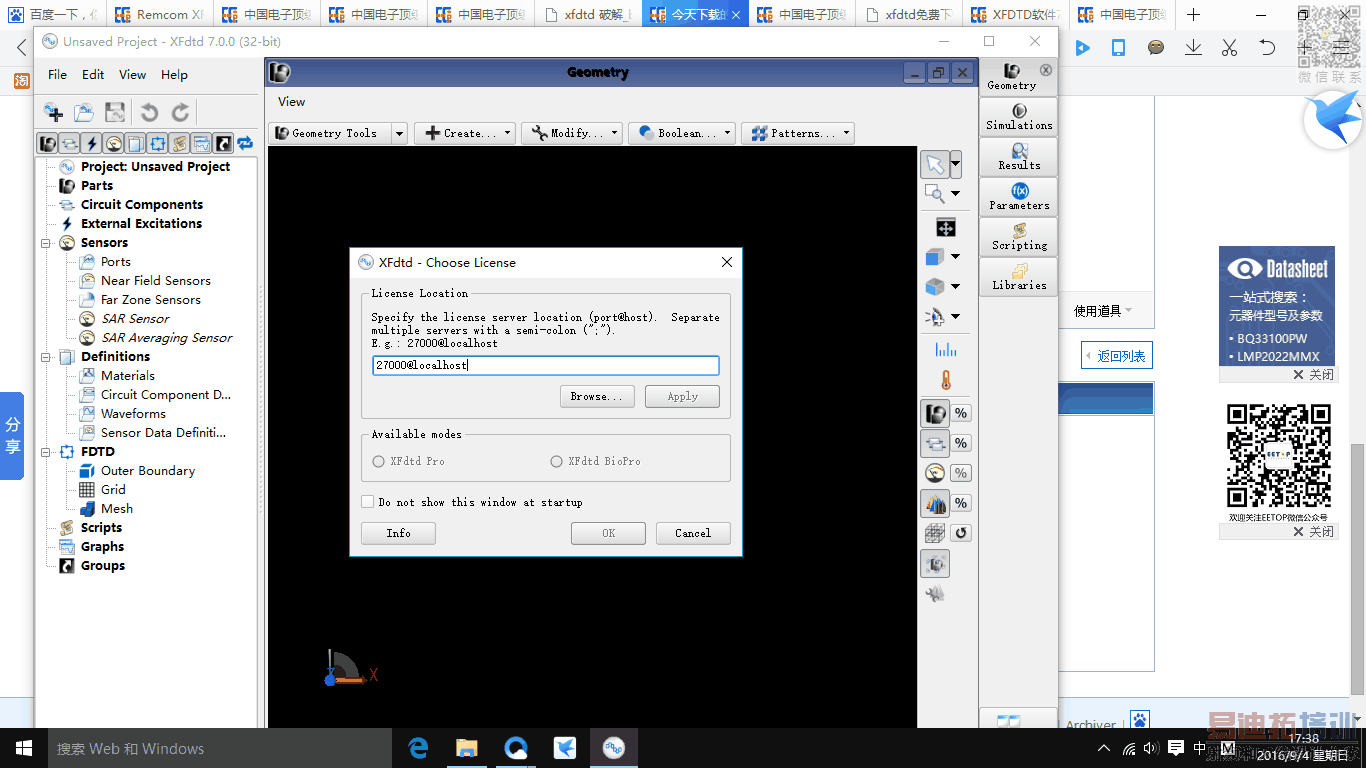Open the Parameters workspace panel
The image size is (1366, 768).
pos(1019,197)
